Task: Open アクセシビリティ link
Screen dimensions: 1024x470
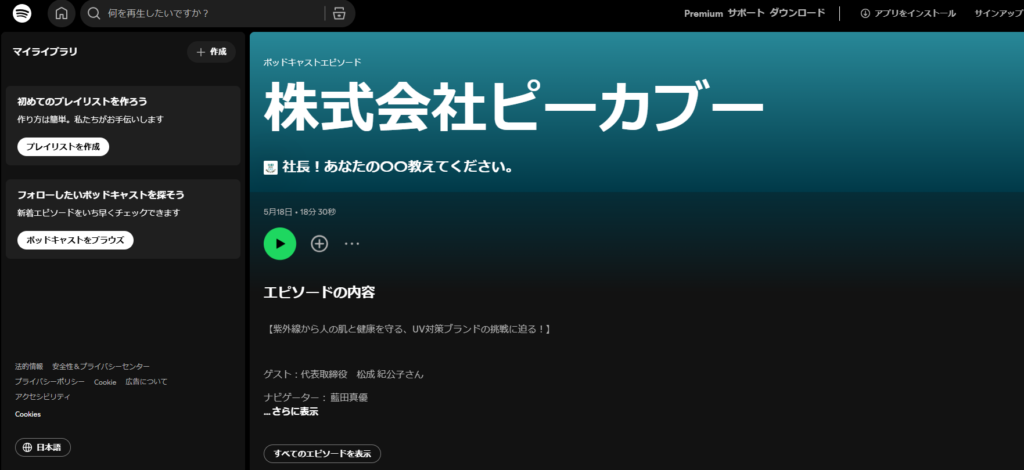Action: [x=42, y=397]
